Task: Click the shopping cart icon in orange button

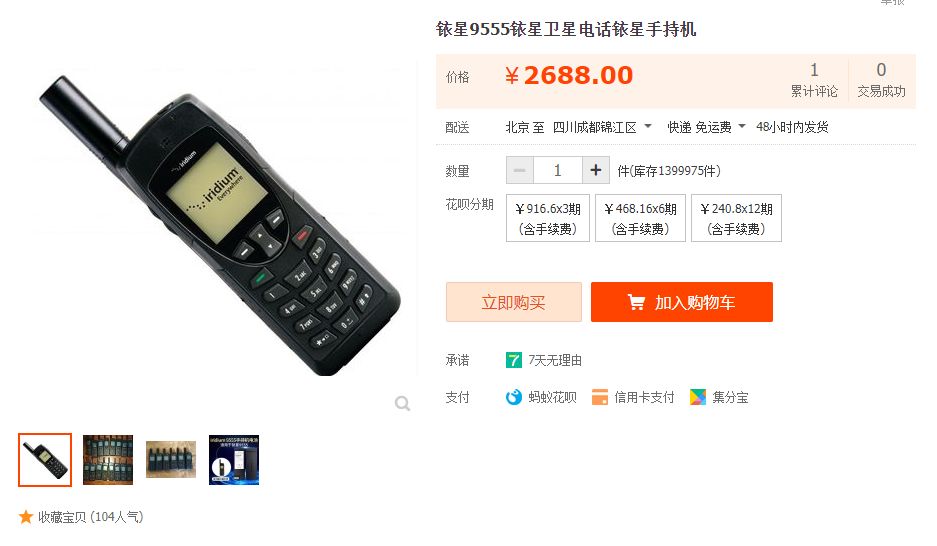Action: (636, 302)
